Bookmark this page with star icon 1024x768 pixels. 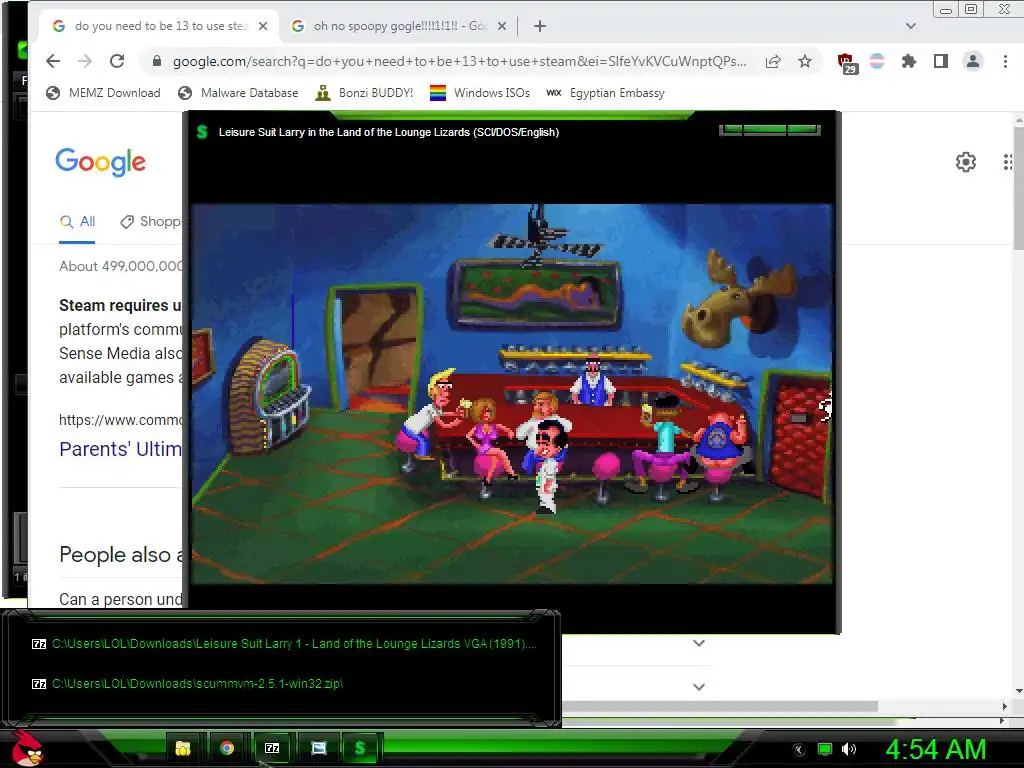point(805,61)
